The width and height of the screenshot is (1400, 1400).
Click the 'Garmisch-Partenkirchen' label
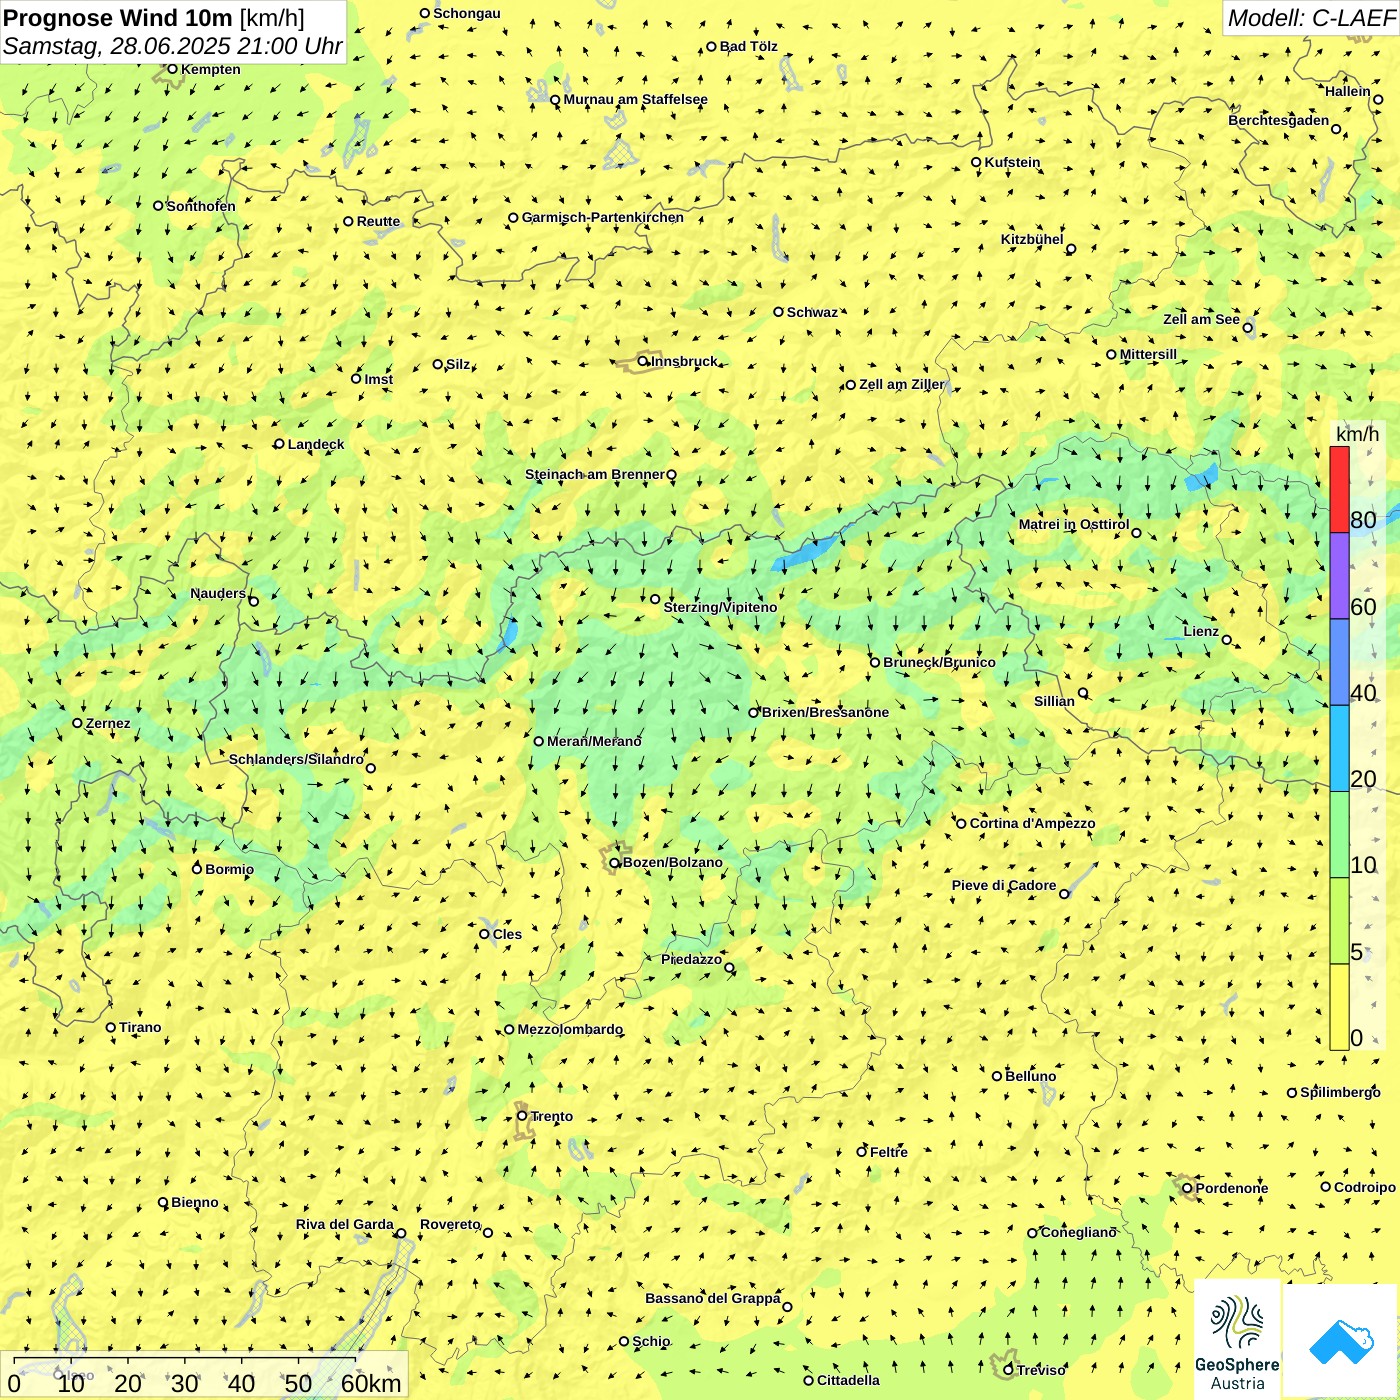[x=603, y=217]
